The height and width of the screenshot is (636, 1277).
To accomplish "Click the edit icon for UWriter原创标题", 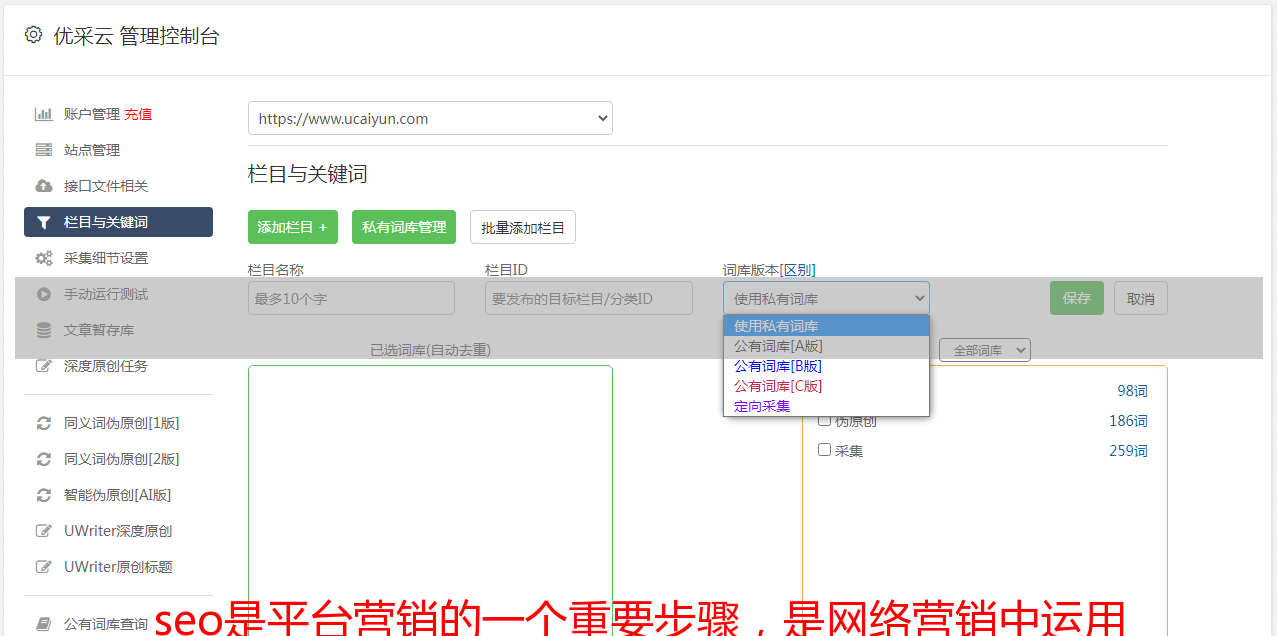I will pos(44,567).
